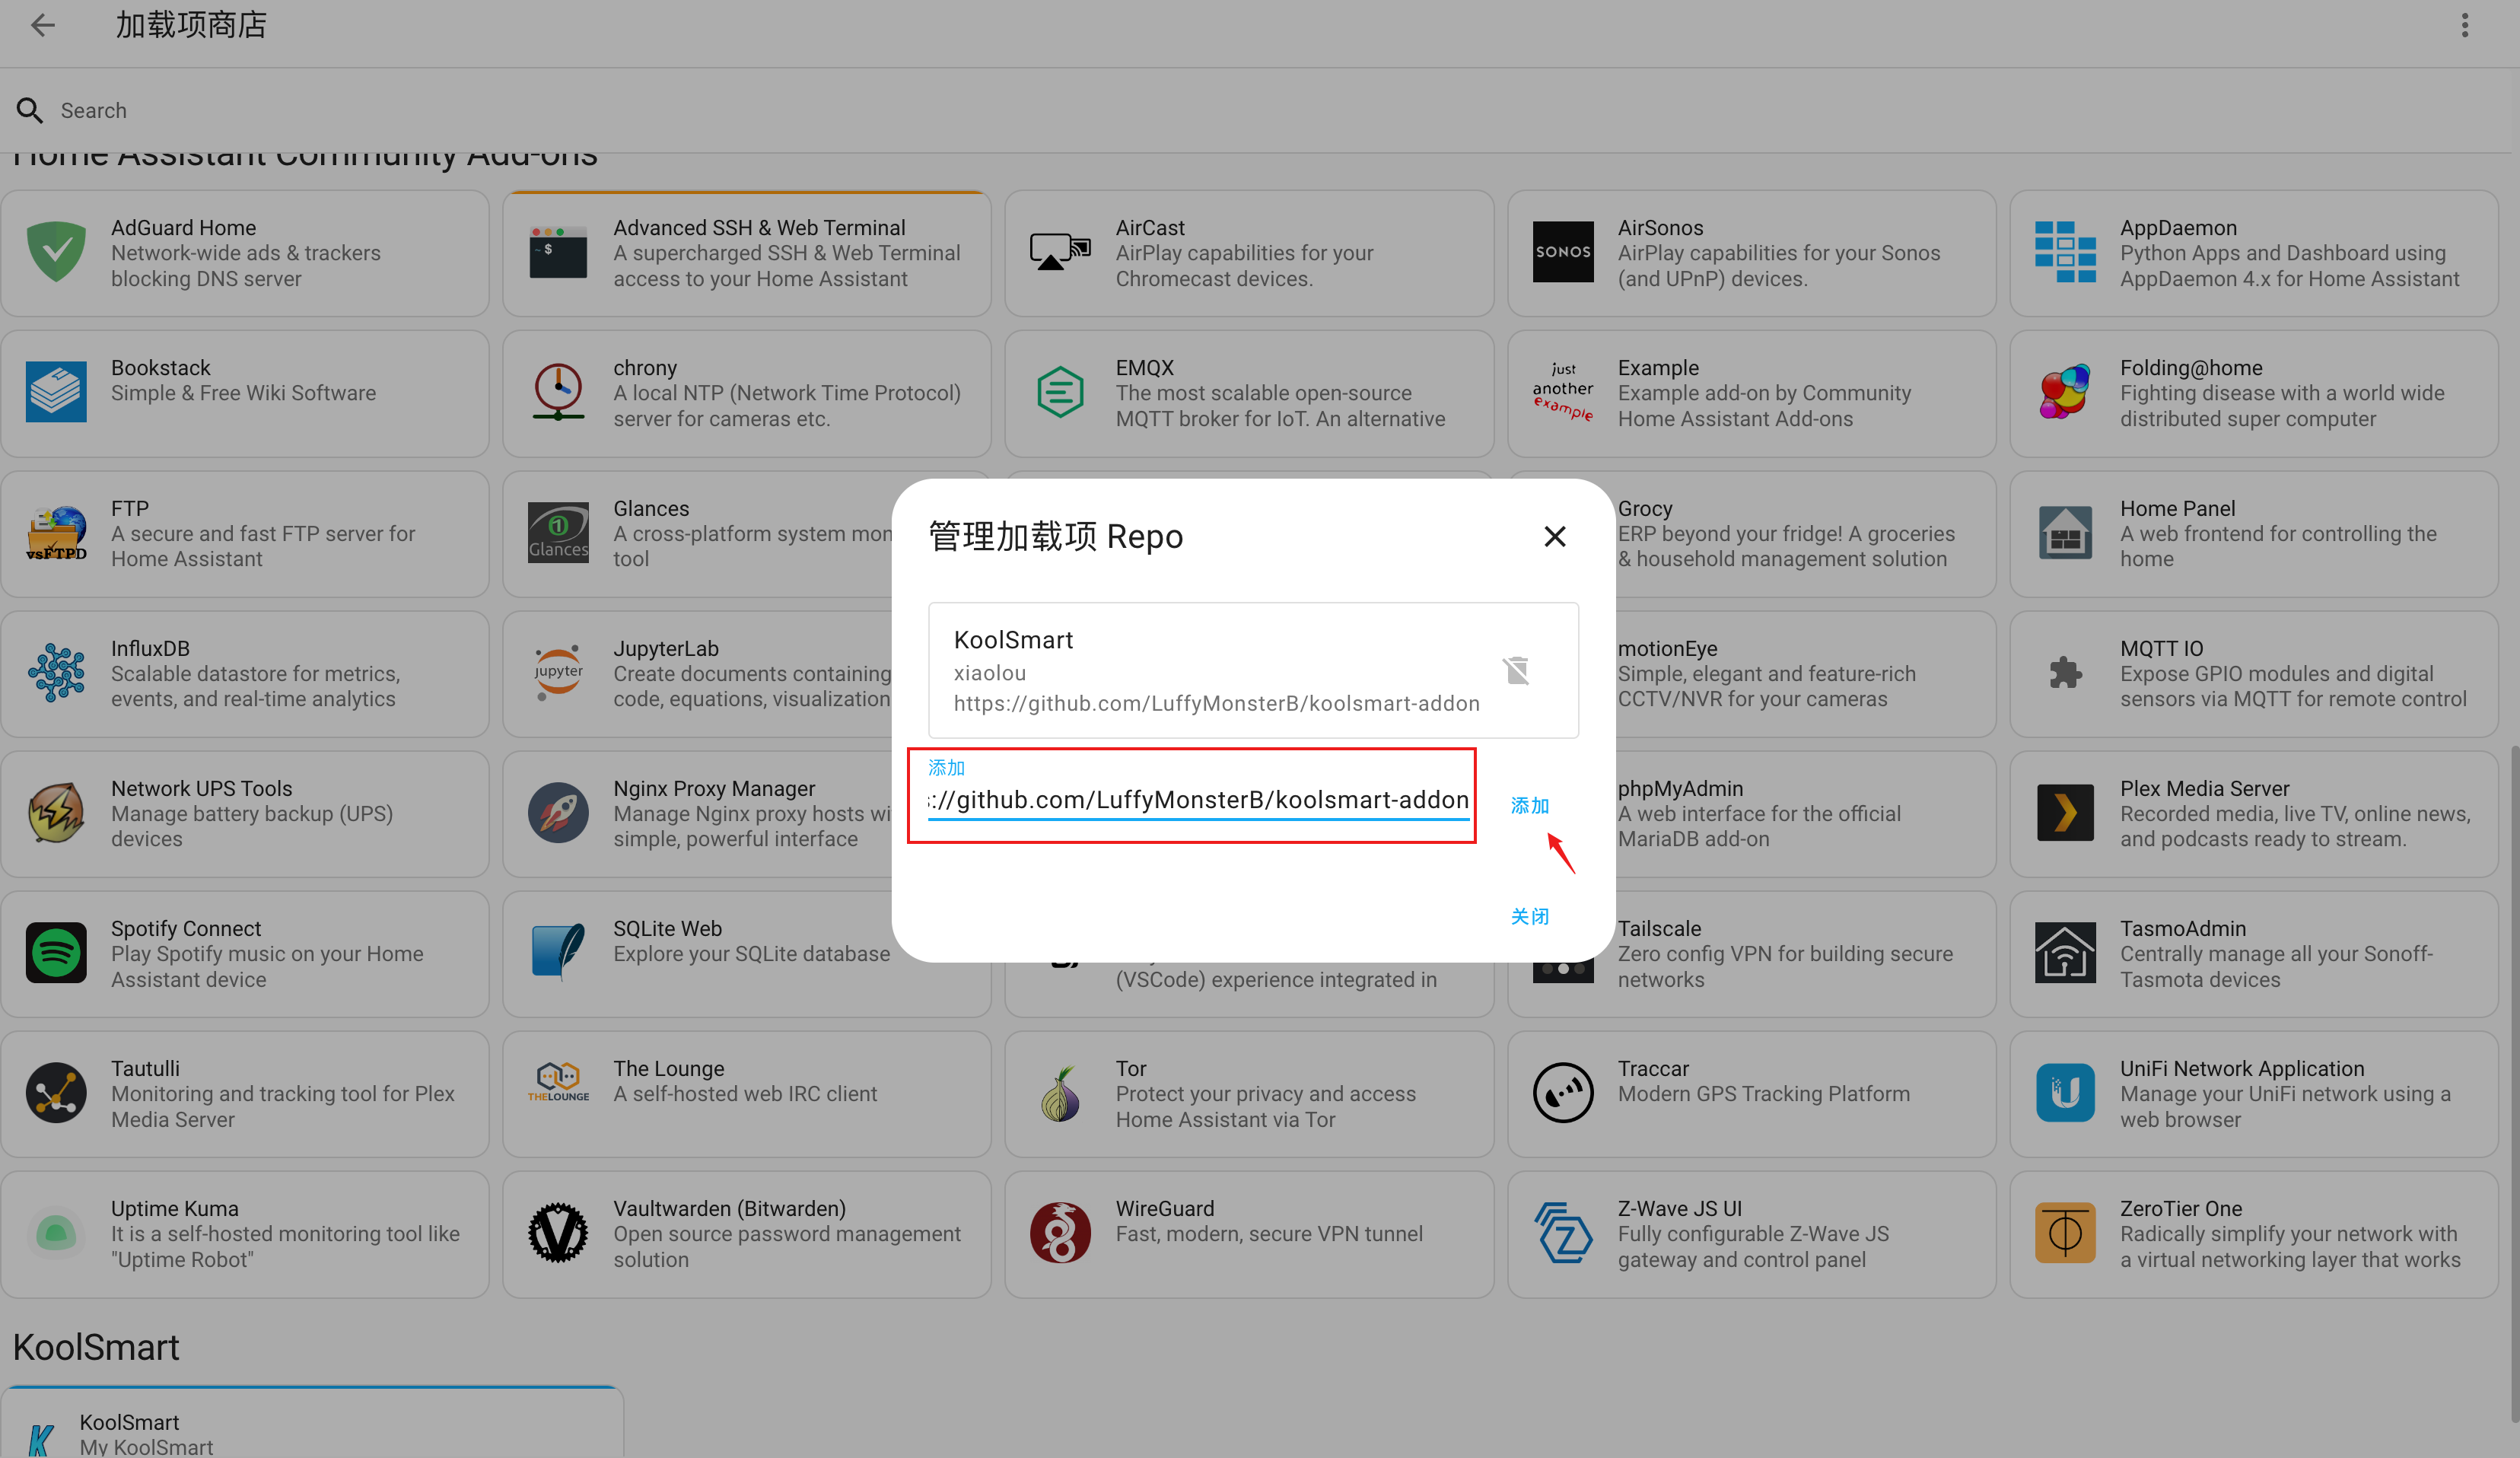Click the AirSonos SONOS icon
Viewport: 2520px width, 1458px height.
point(1562,252)
